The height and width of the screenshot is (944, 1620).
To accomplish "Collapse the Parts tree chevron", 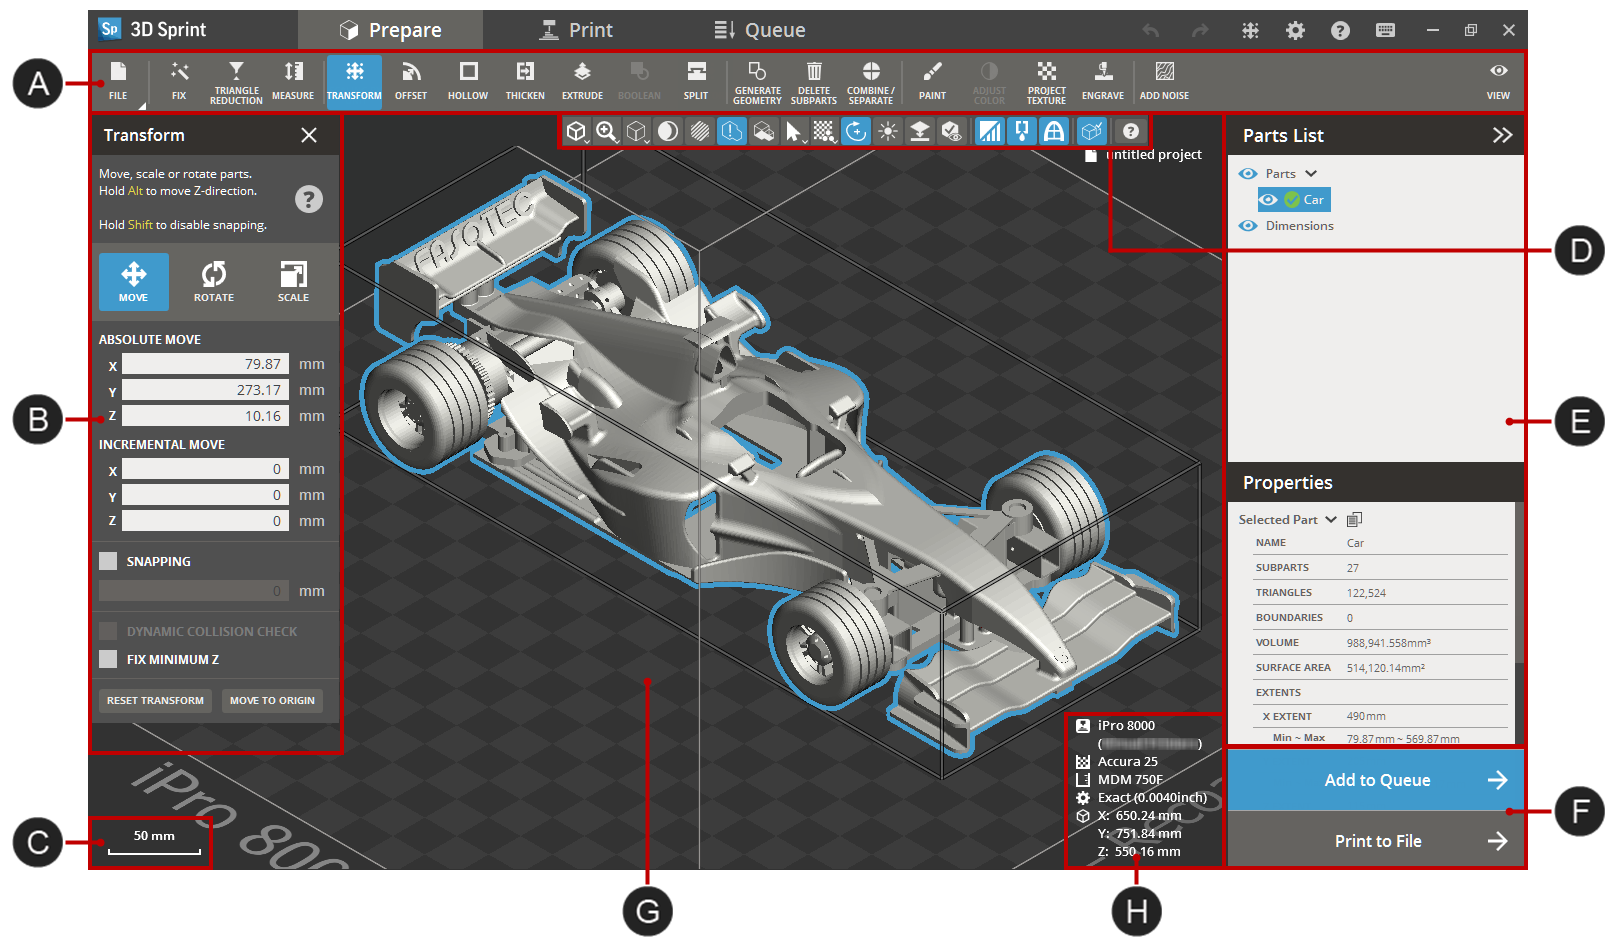I will click(x=1311, y=173).
